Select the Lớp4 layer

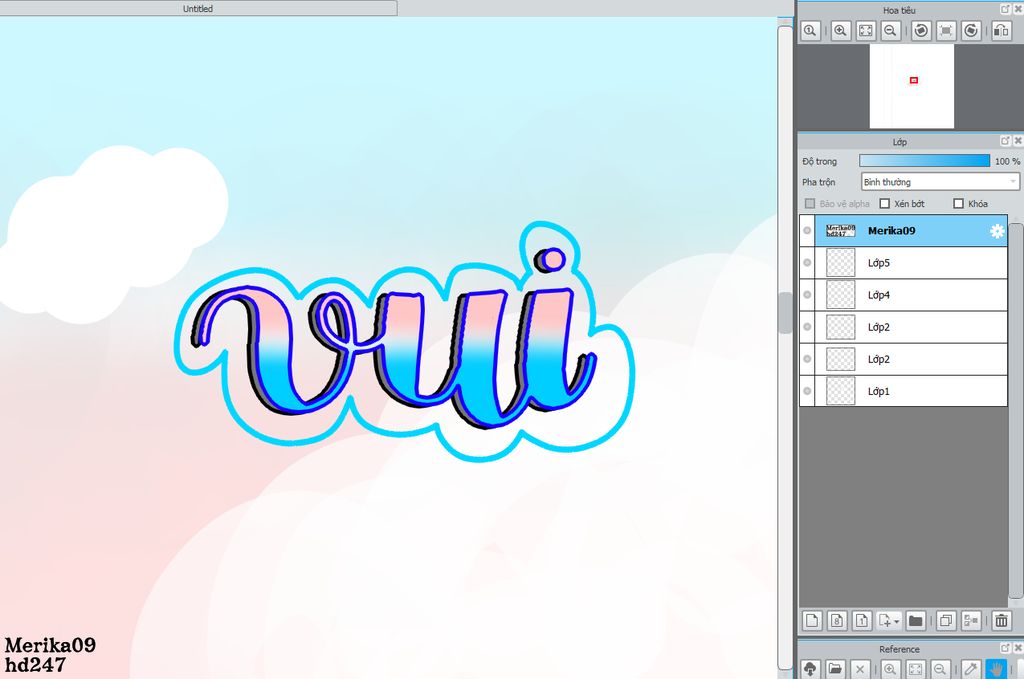click(904, 294)
